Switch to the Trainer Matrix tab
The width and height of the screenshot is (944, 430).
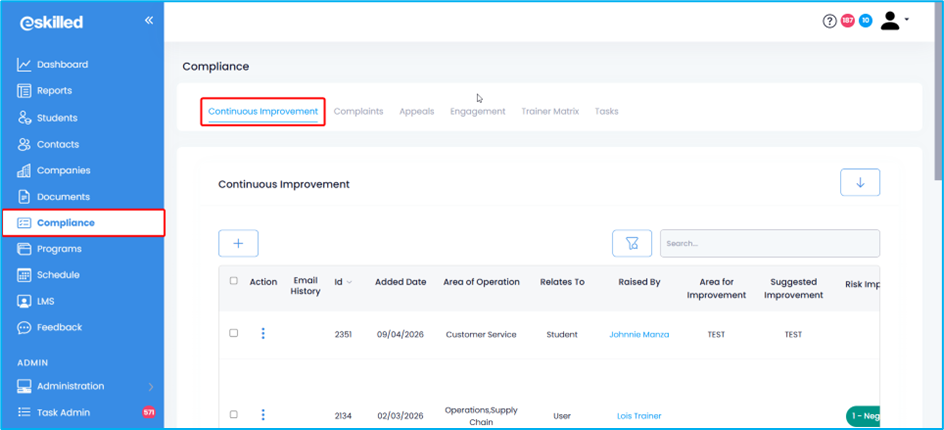tap(550, 111)
